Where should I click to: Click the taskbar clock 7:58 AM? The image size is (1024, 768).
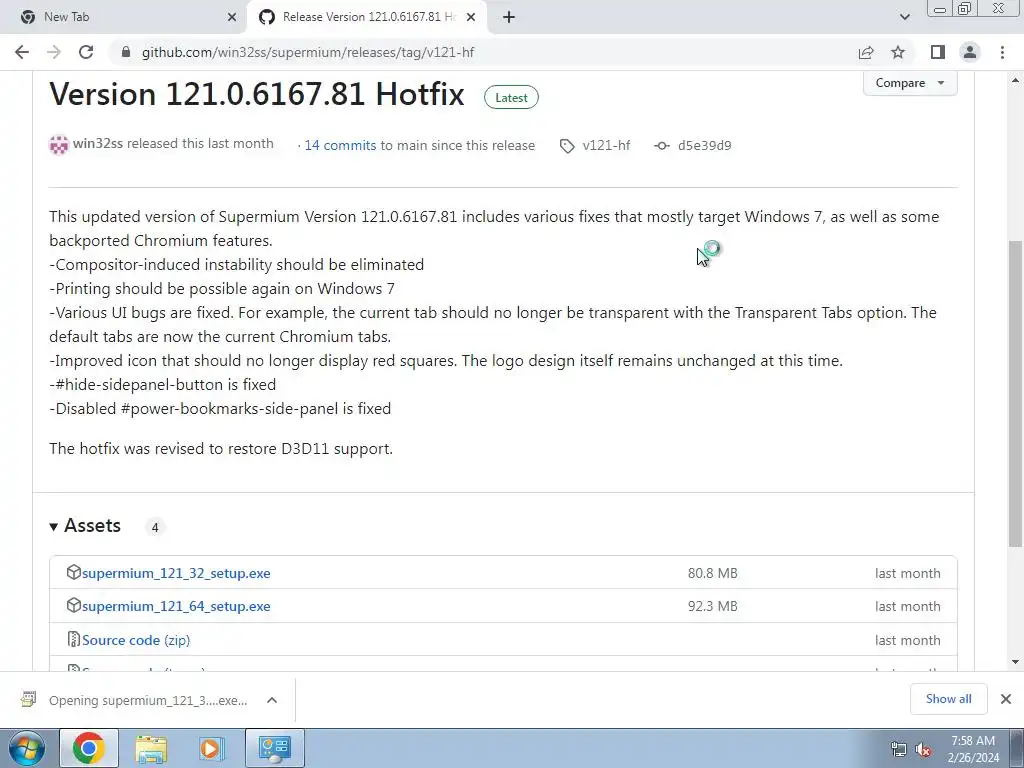click(x=973, y=749)
